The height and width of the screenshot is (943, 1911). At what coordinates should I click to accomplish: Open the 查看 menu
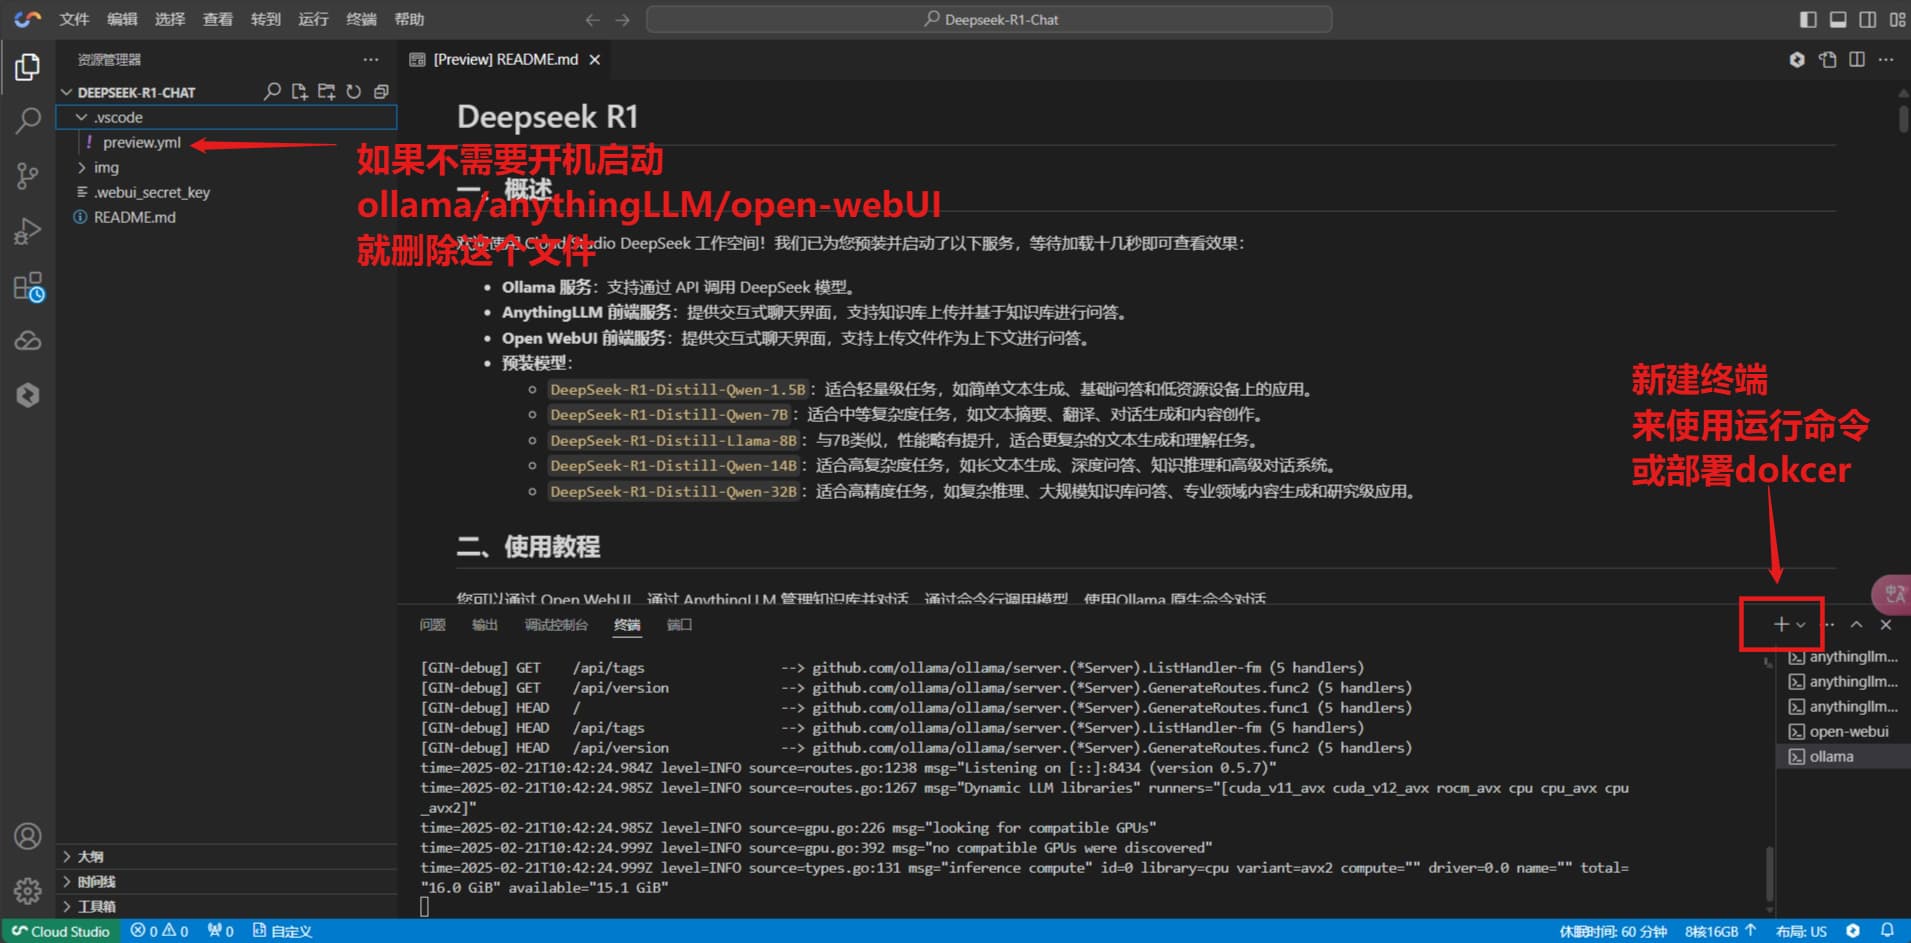(218, 19)
